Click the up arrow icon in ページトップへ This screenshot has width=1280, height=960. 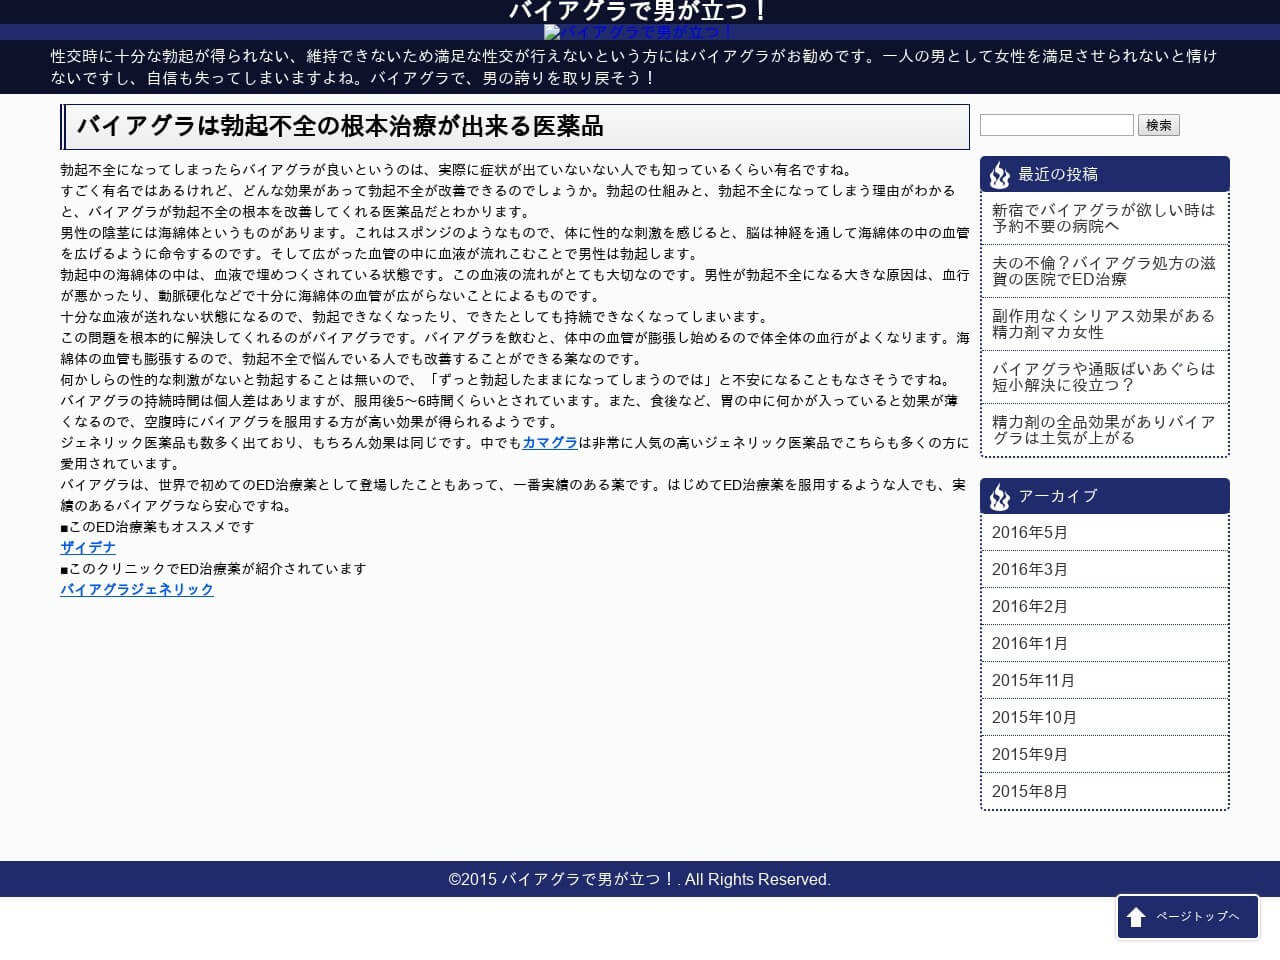point(1136,917)
